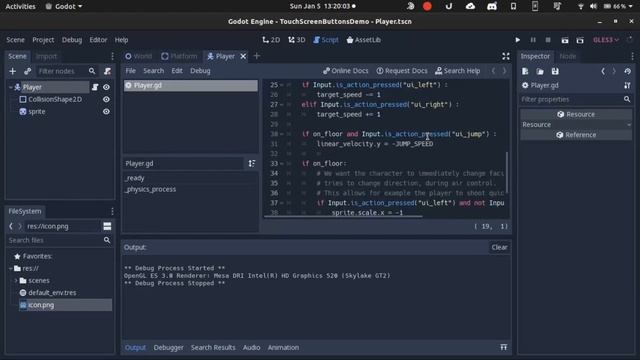Load a resource in Inspector
The height and width of the screenshot is (360, 640).
[540, 71]
